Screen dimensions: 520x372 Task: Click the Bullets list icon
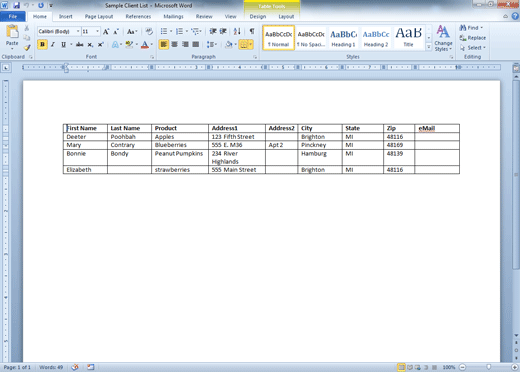(x=164, y=31)
